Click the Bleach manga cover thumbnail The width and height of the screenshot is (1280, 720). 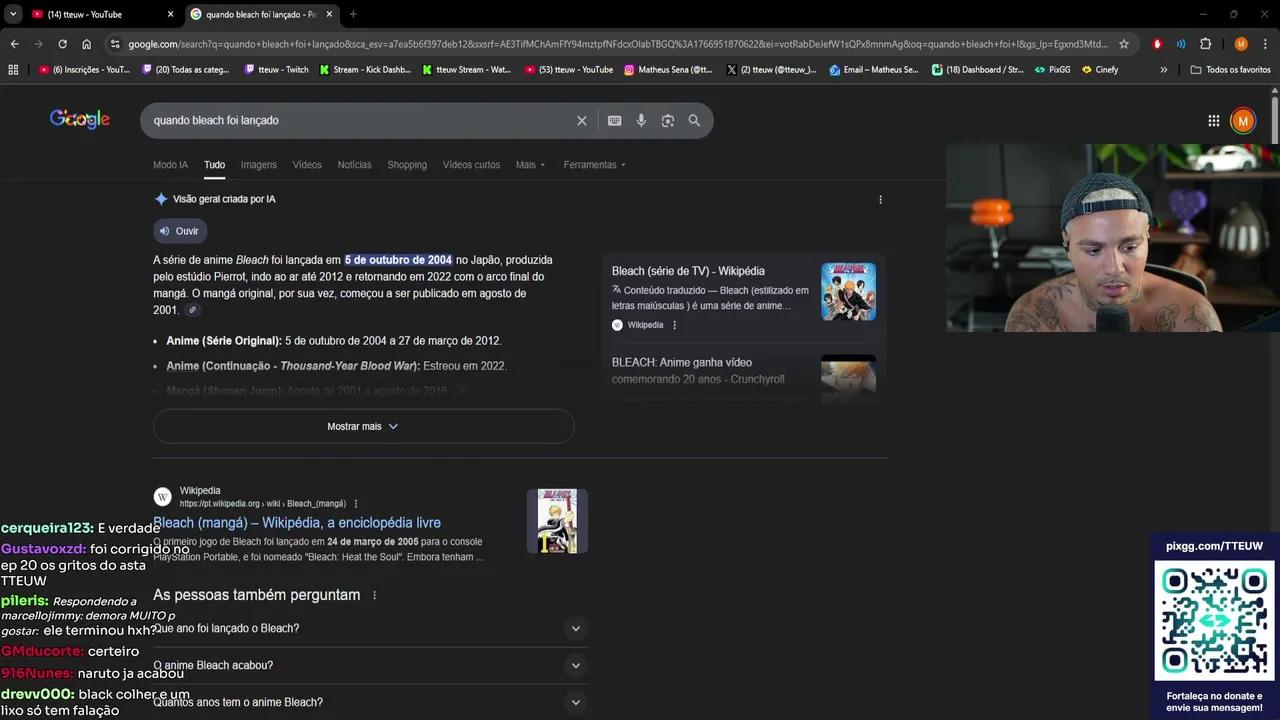[557, 521]
